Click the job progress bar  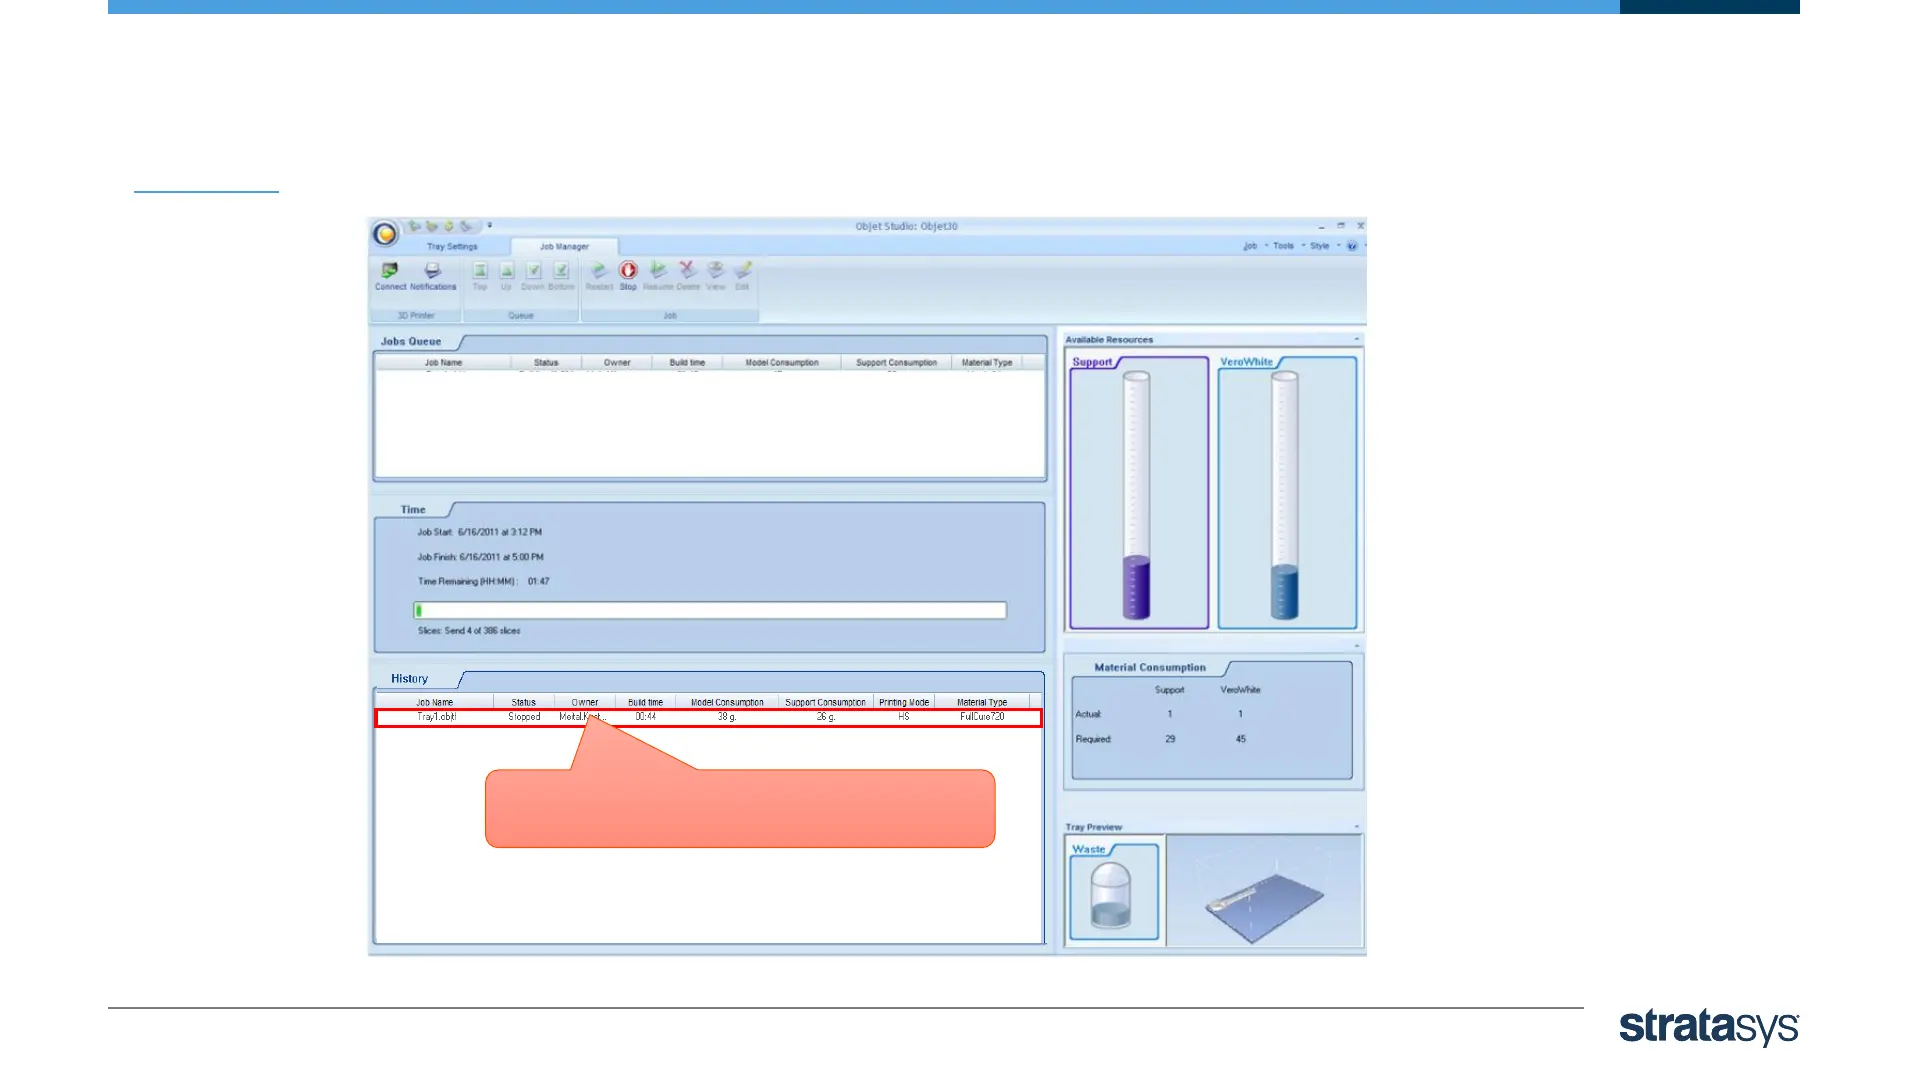pyautogui.click(x=710, y=610)
